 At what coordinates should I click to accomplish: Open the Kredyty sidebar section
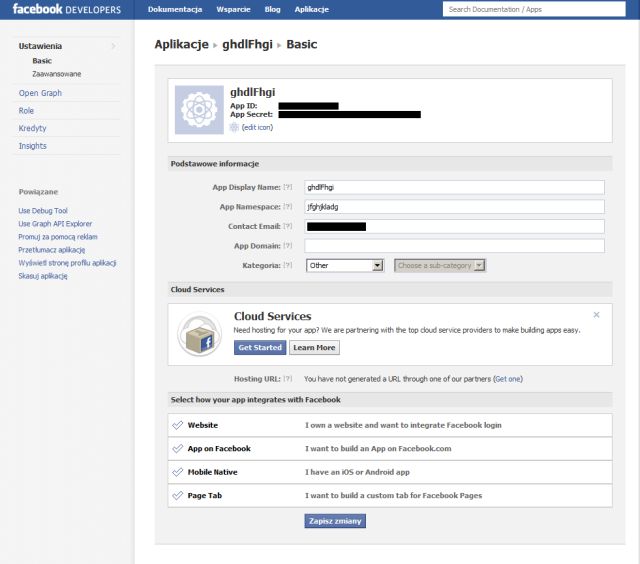(33, 128)
